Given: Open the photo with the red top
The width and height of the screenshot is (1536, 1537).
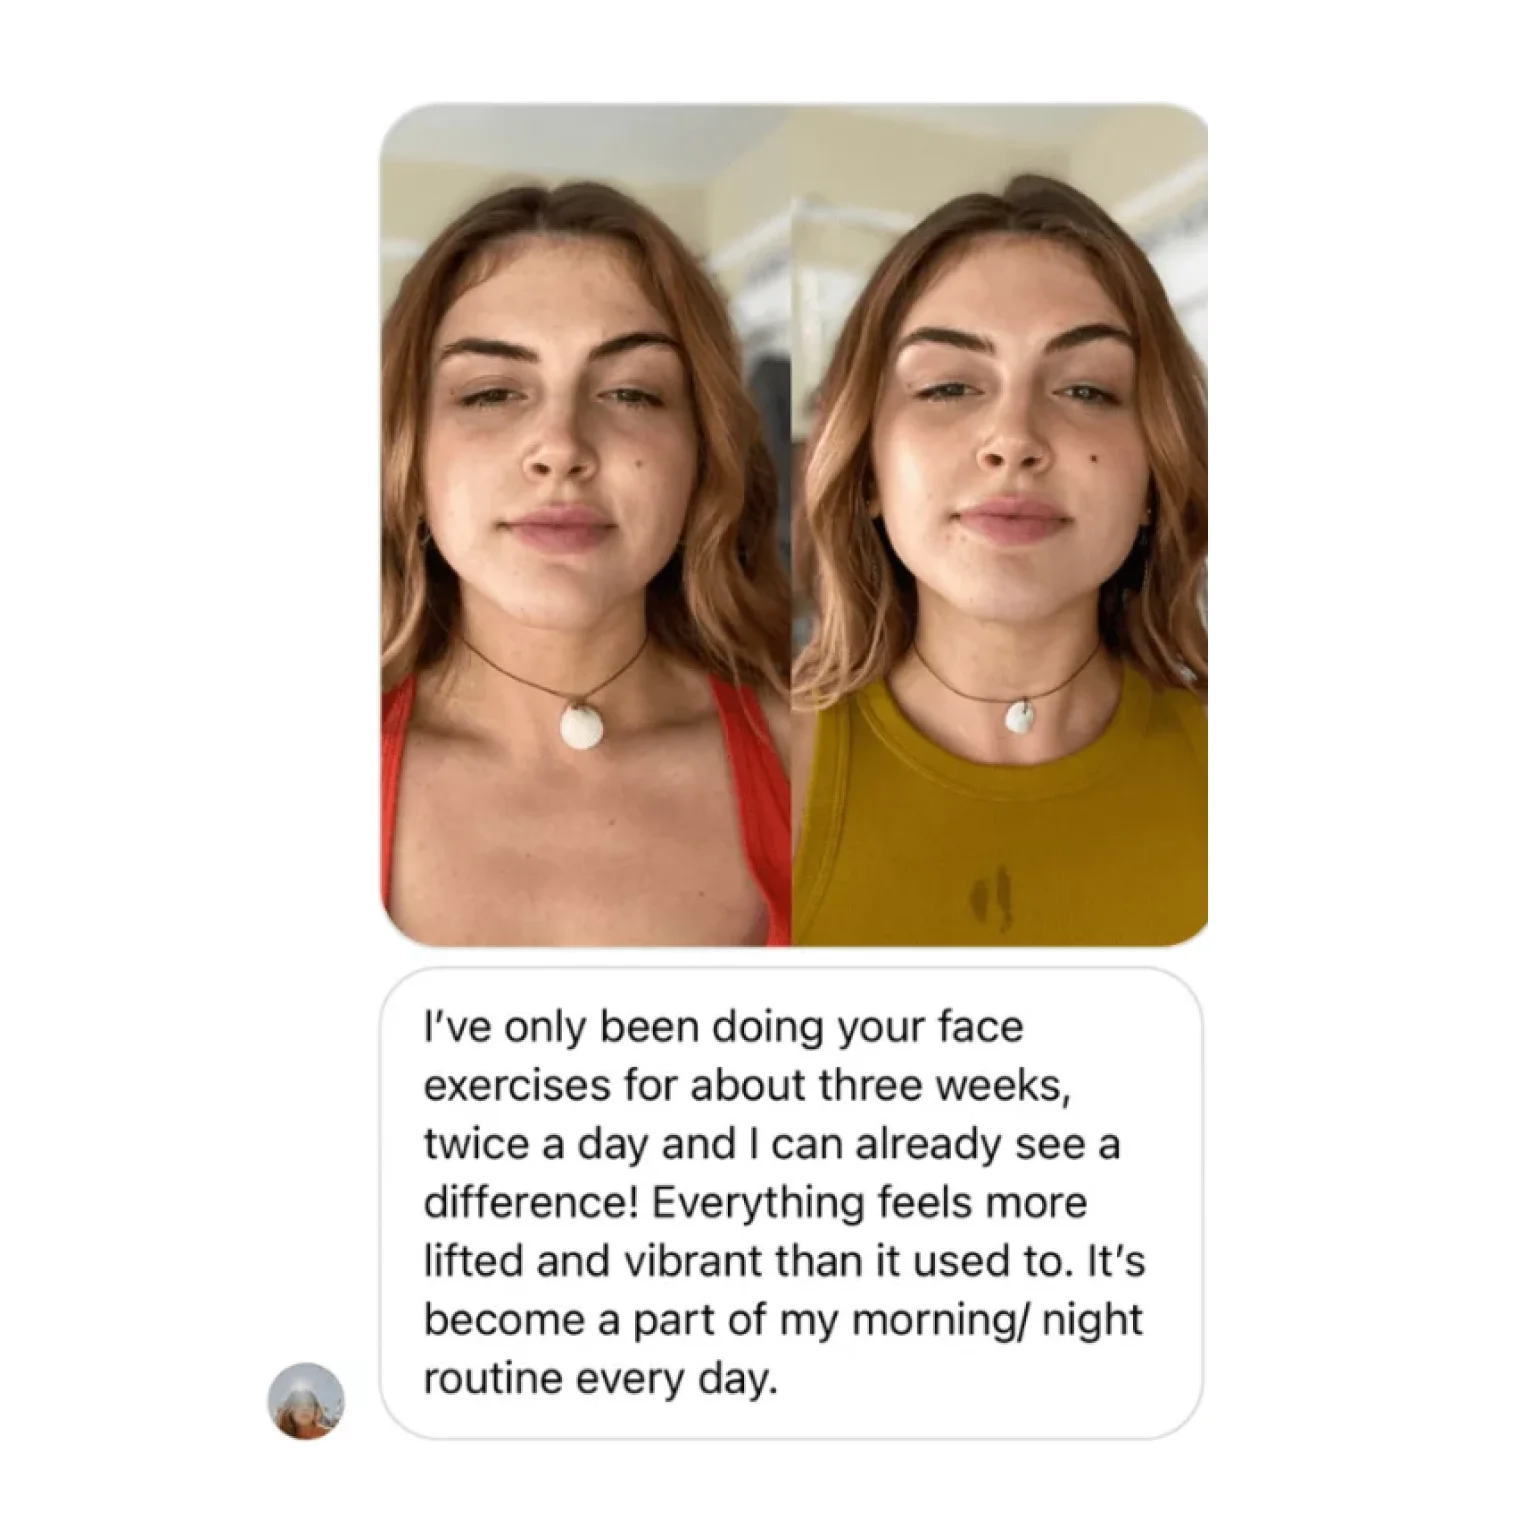Looking at the screenshot, I should point(586,525).
